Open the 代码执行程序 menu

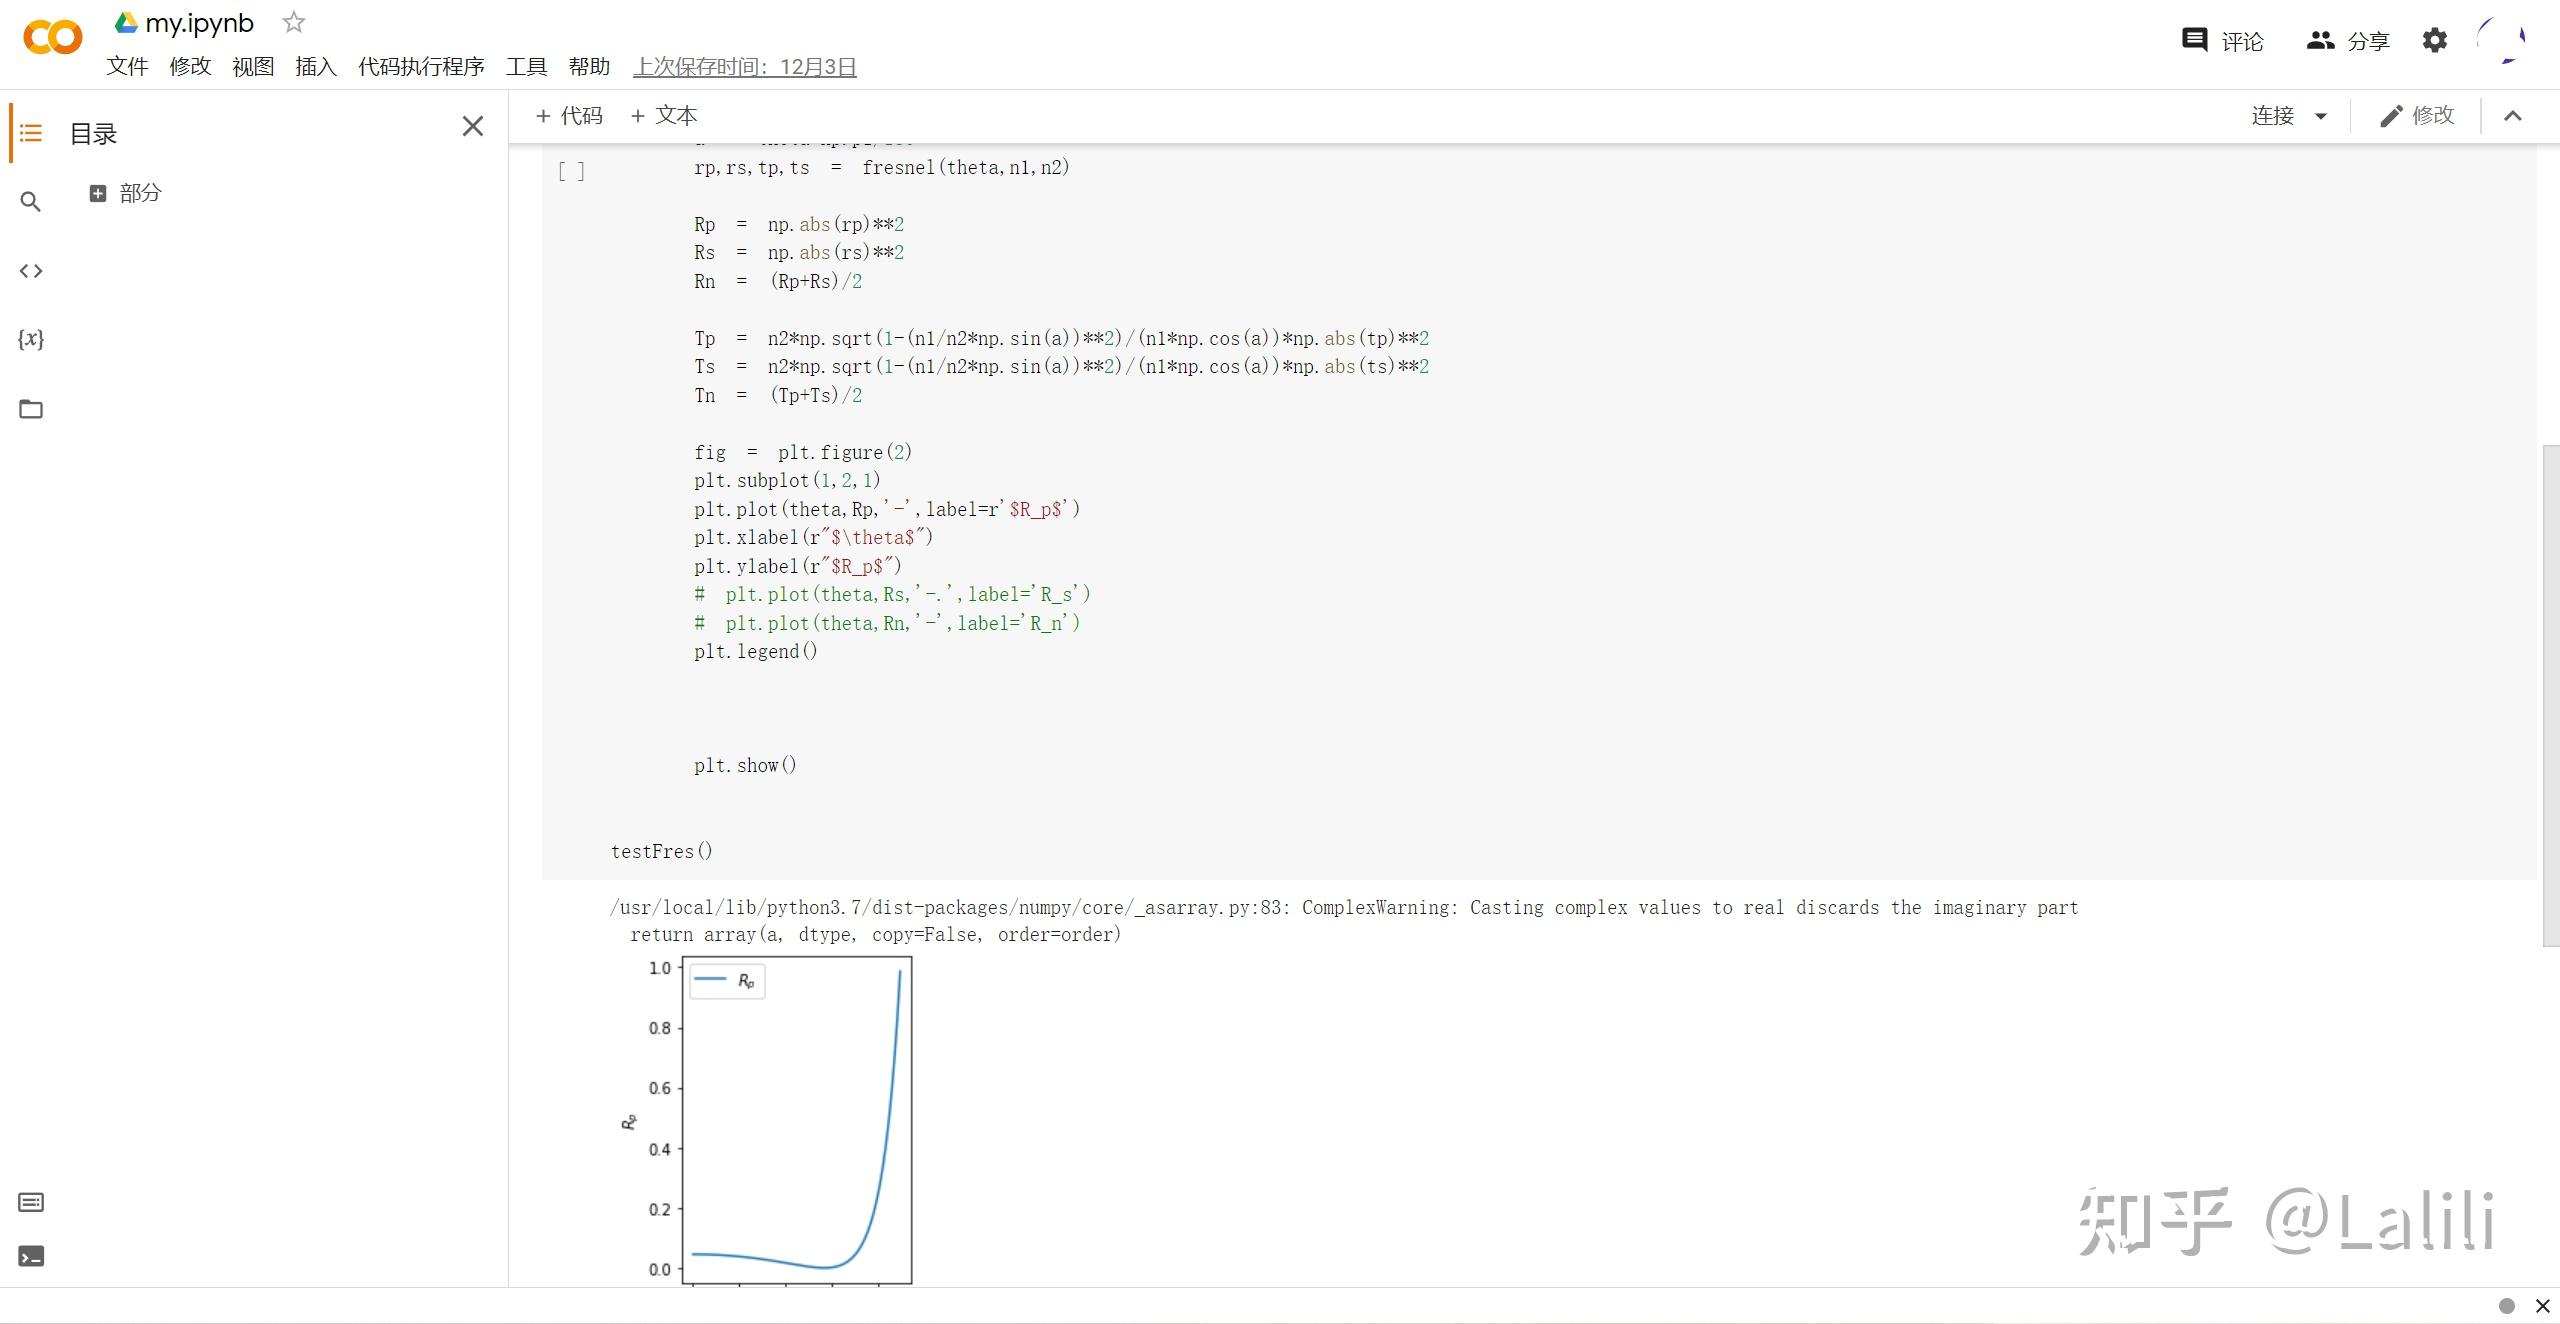pos(421,67)
